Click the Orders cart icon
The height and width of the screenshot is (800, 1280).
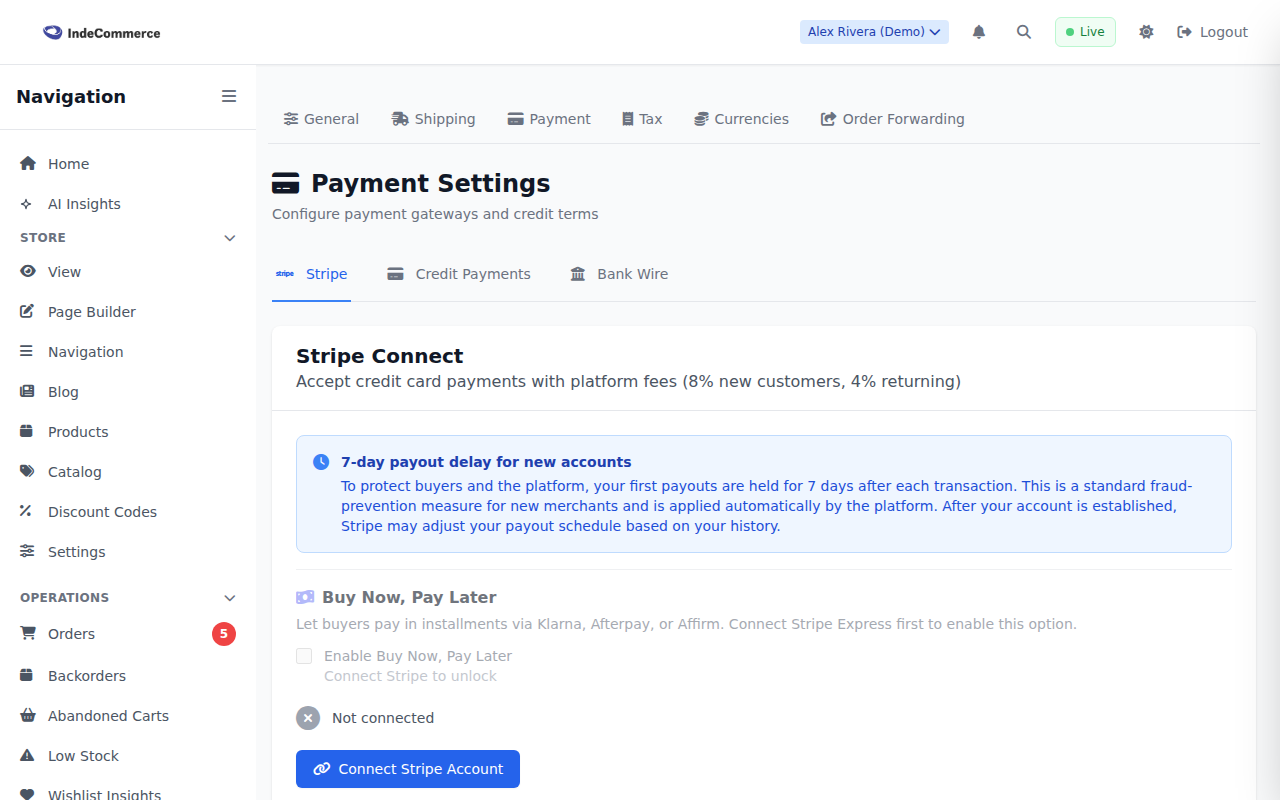27,633
